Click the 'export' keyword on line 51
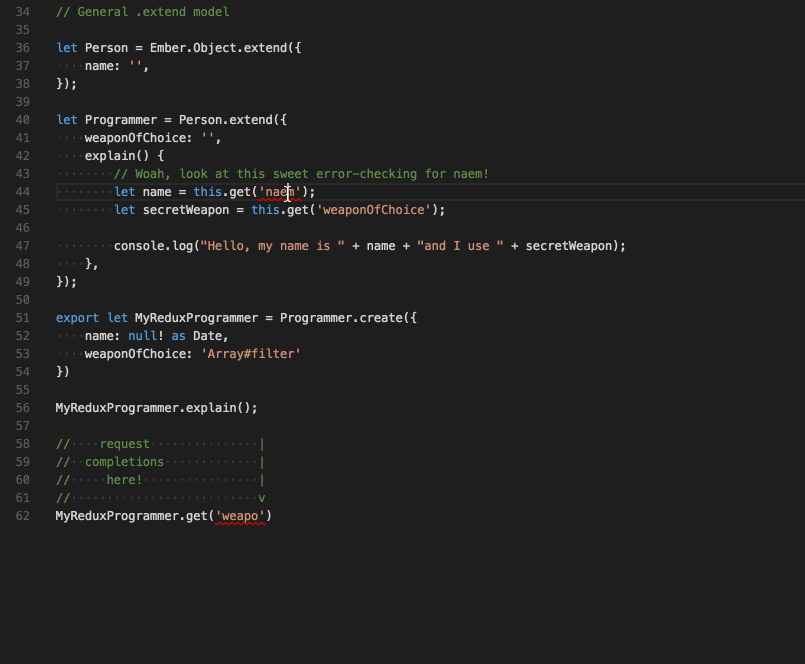 77,318
